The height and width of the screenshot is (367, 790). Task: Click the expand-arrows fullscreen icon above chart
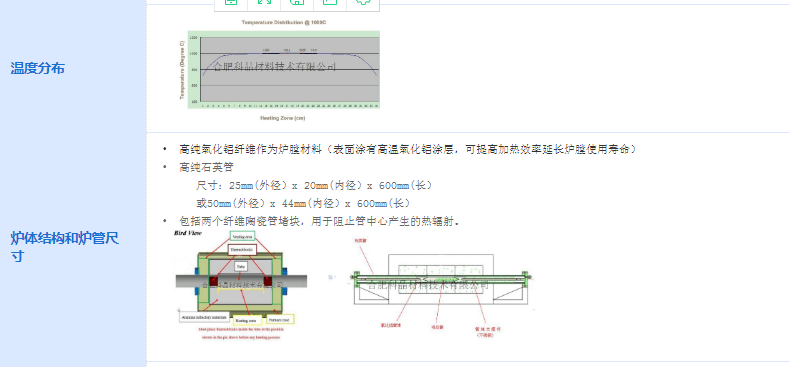point(264,2)
